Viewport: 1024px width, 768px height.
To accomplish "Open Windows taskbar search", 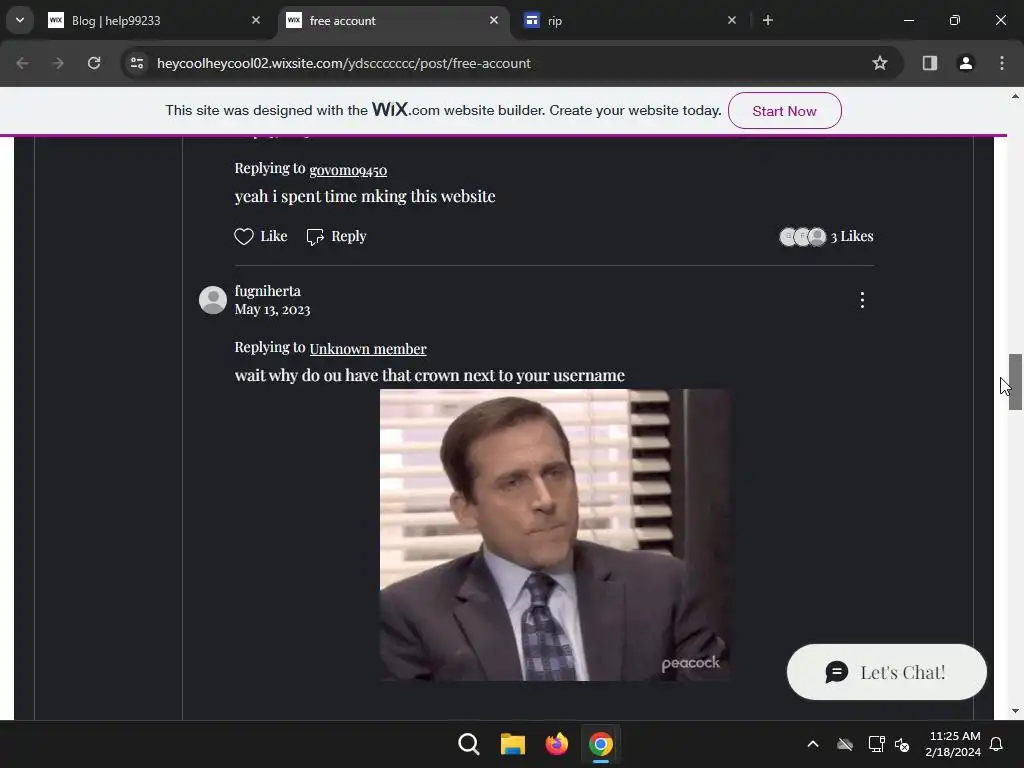I will (x=468, y=744).
